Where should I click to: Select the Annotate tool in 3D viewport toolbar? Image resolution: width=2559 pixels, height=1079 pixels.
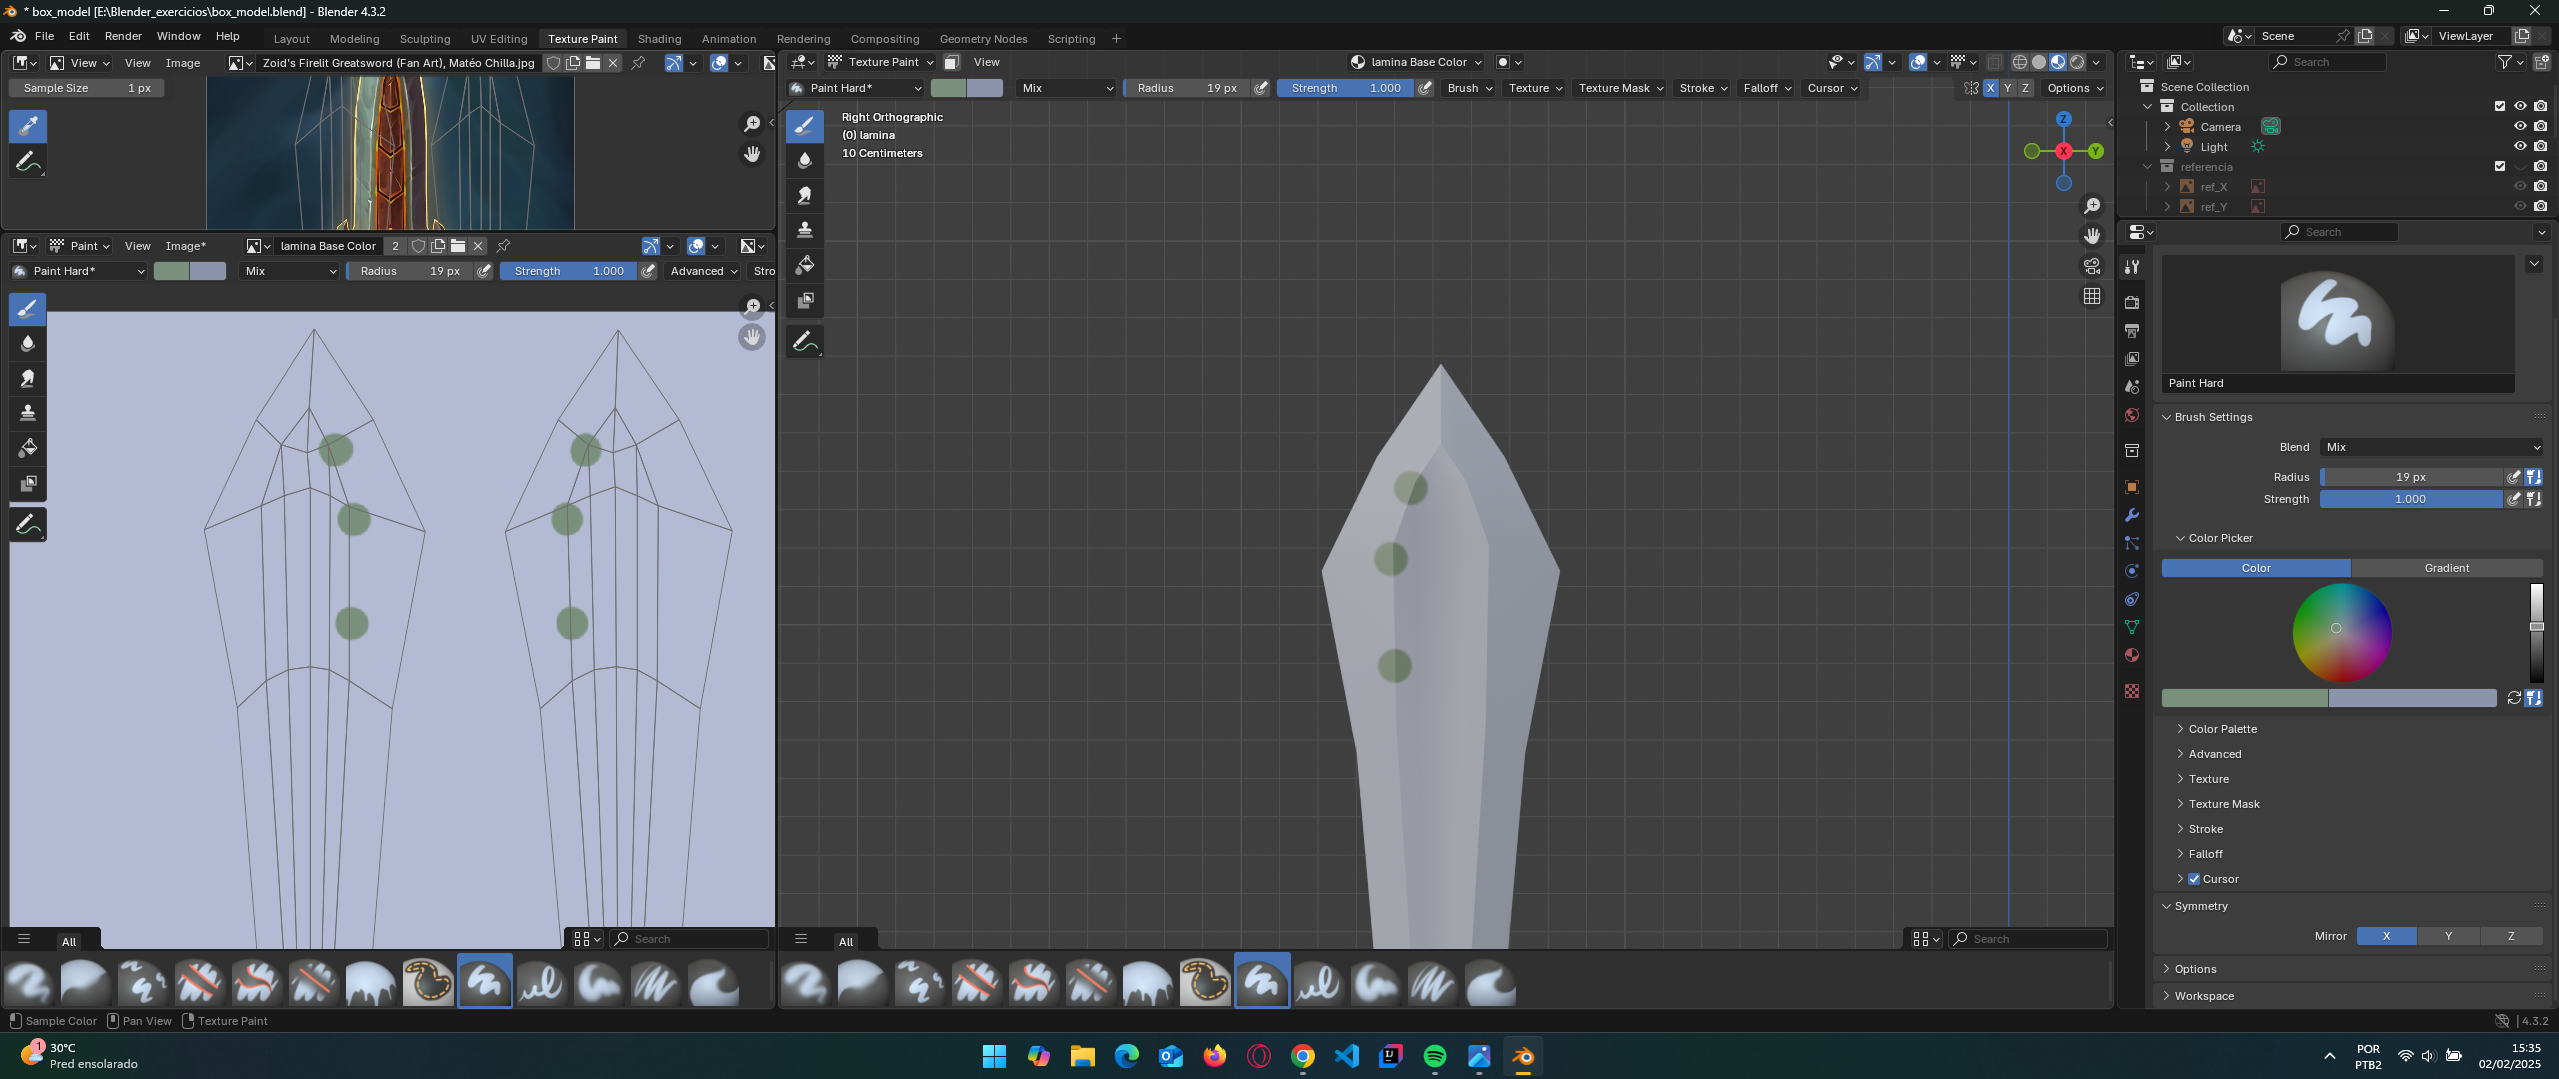804,341
